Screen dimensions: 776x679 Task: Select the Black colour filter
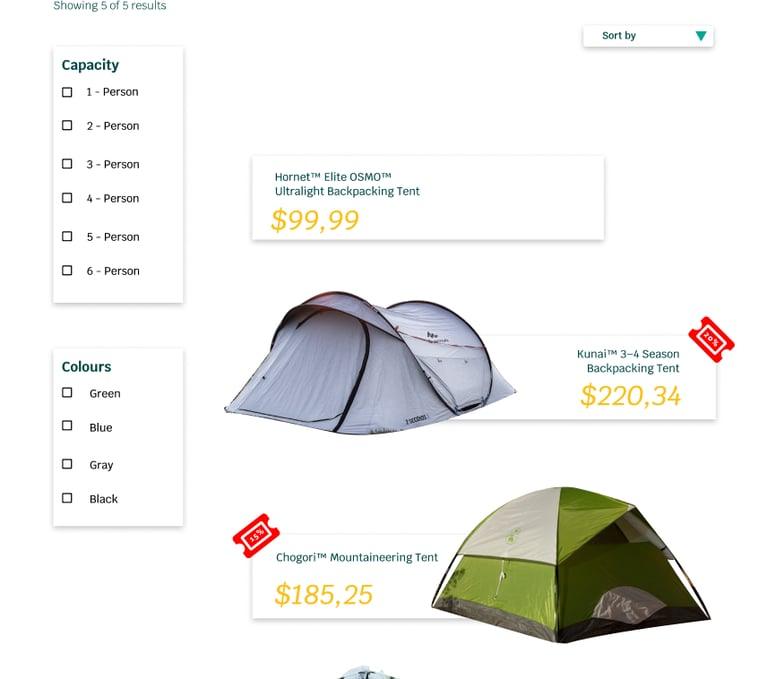[x=68, y=498]
